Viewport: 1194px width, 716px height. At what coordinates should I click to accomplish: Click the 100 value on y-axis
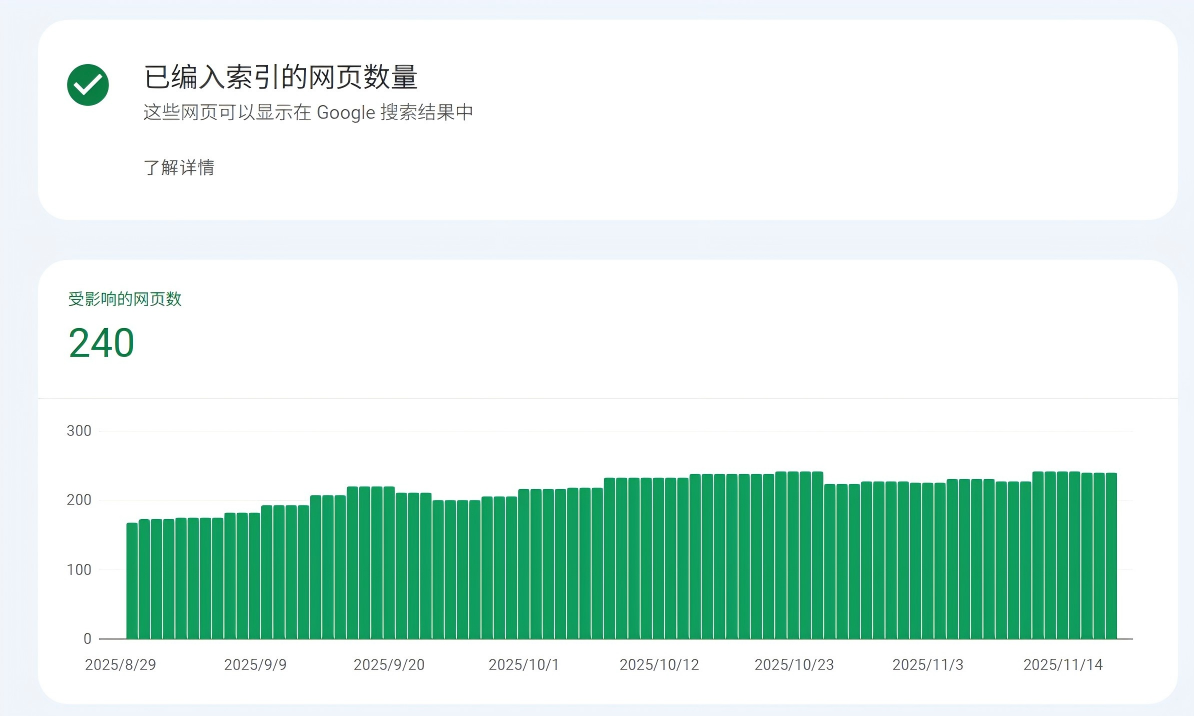tap(79, 569)
